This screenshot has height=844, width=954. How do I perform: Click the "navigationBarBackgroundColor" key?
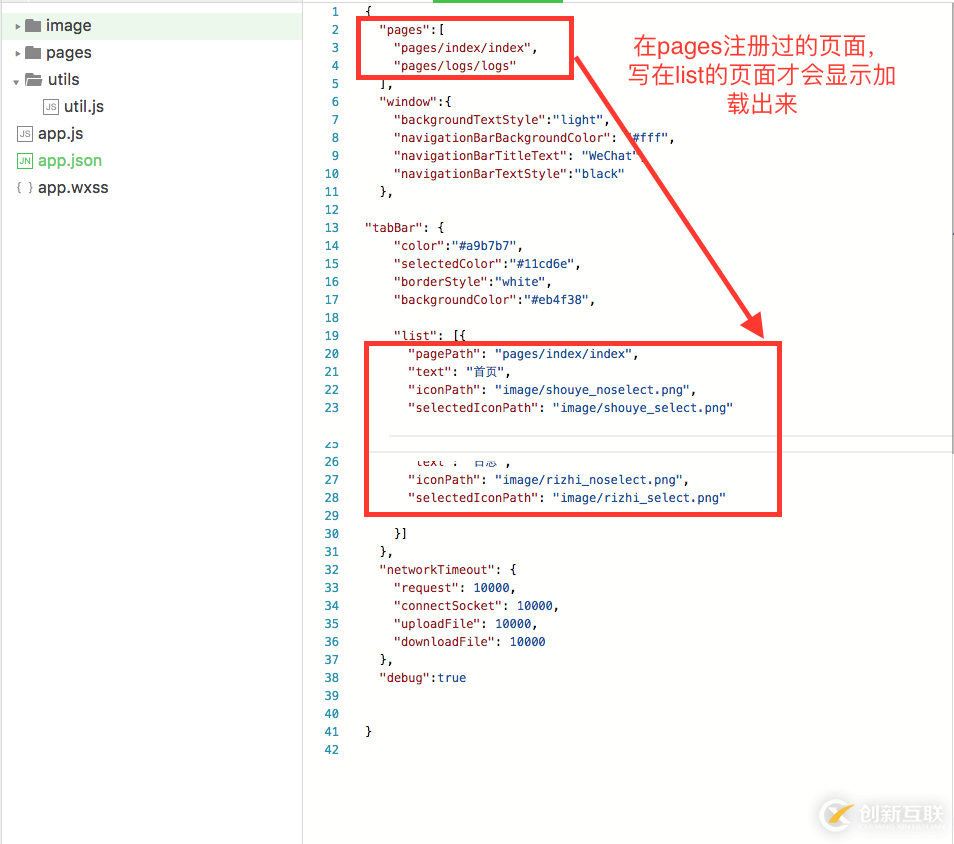[x=502, y=138]
